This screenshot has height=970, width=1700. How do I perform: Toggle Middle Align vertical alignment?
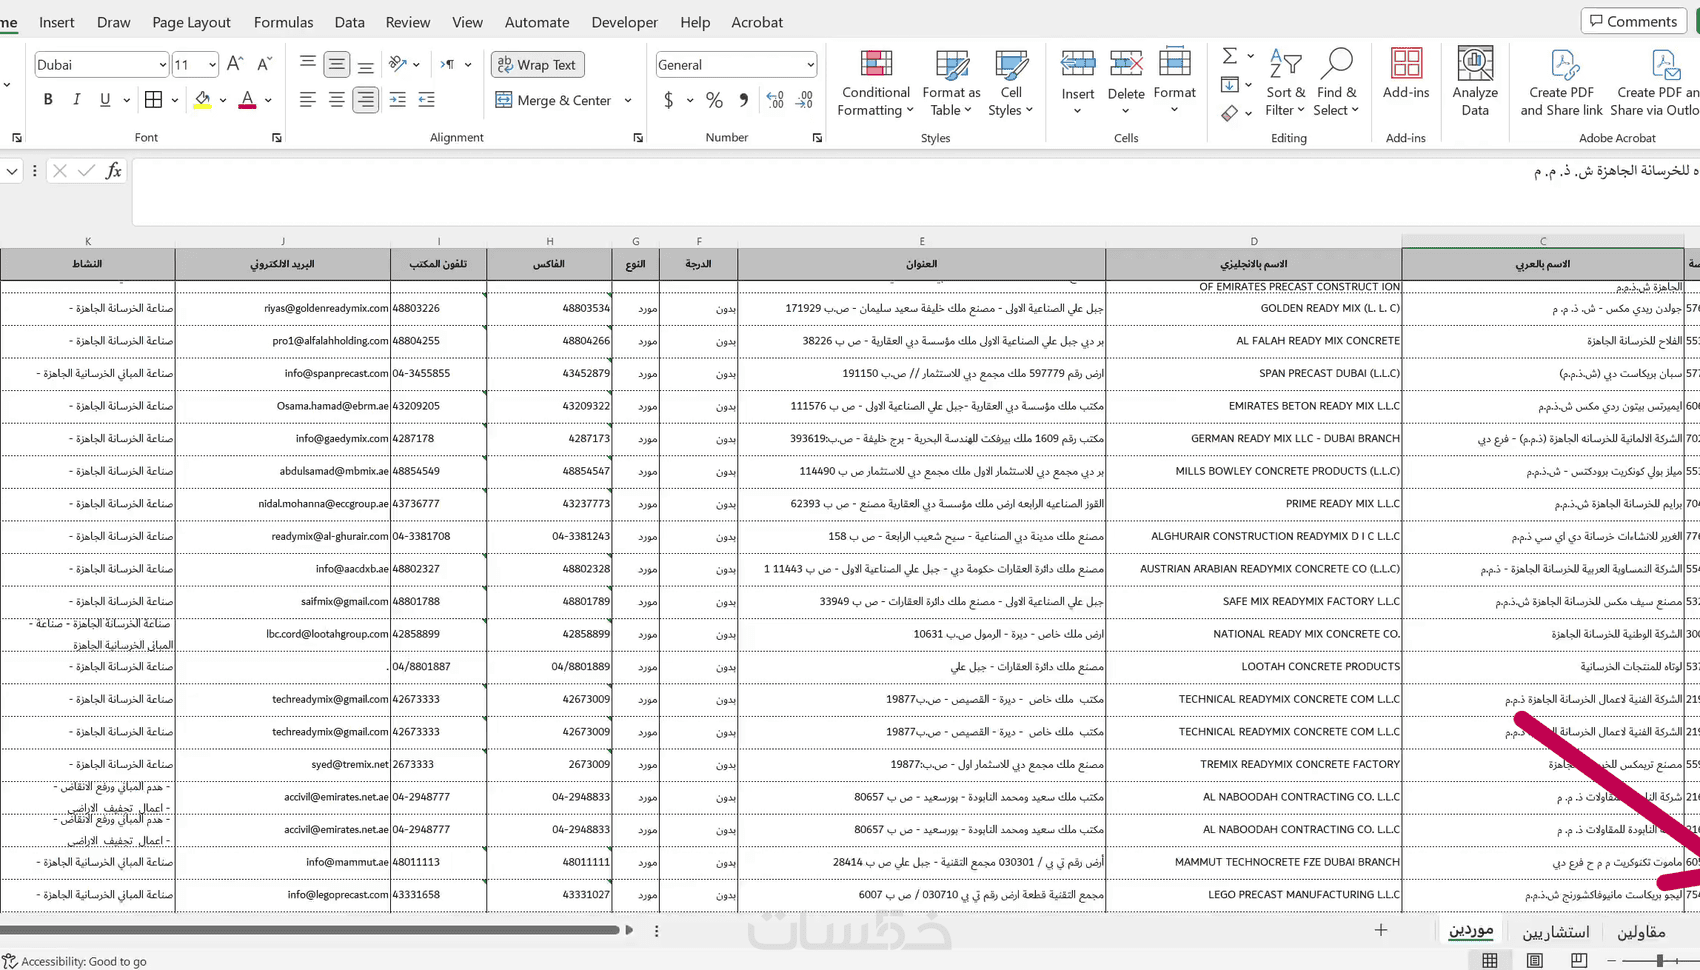[x=337, y=65]
